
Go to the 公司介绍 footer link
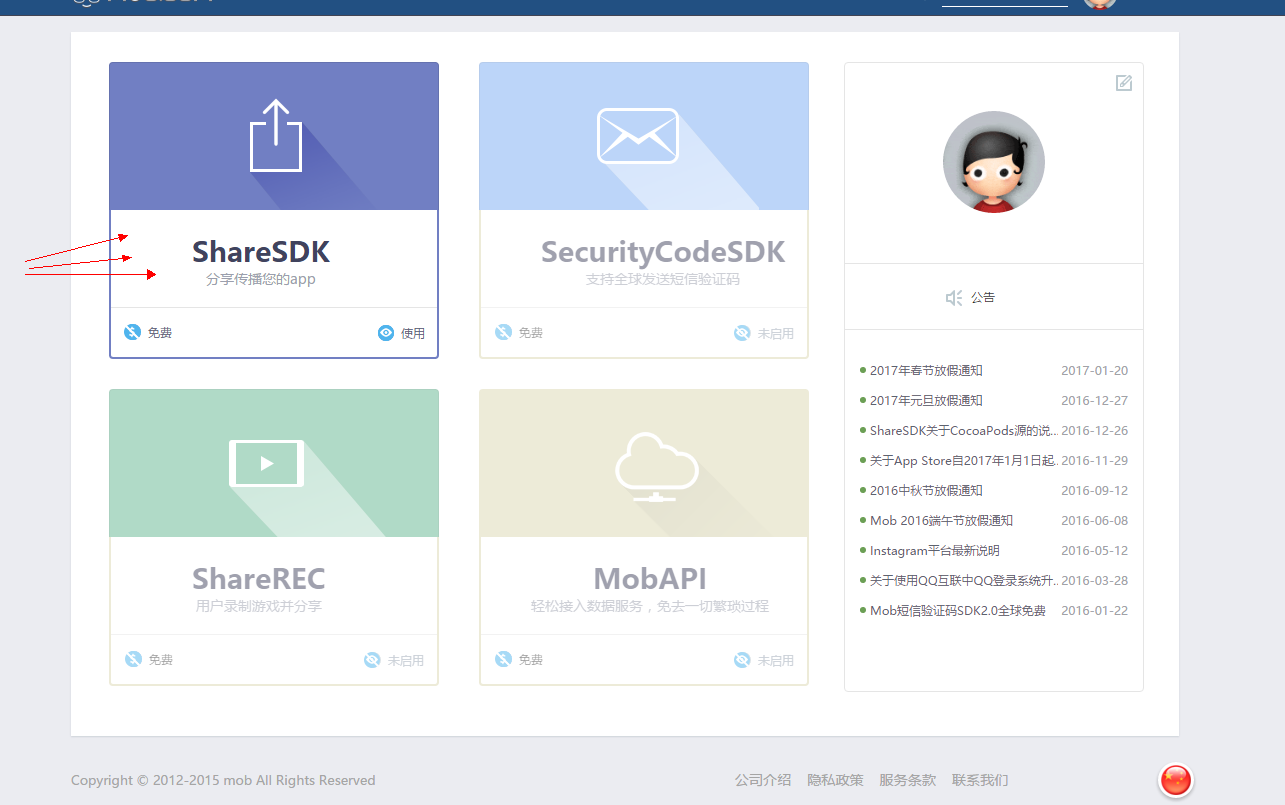[763, 780]
